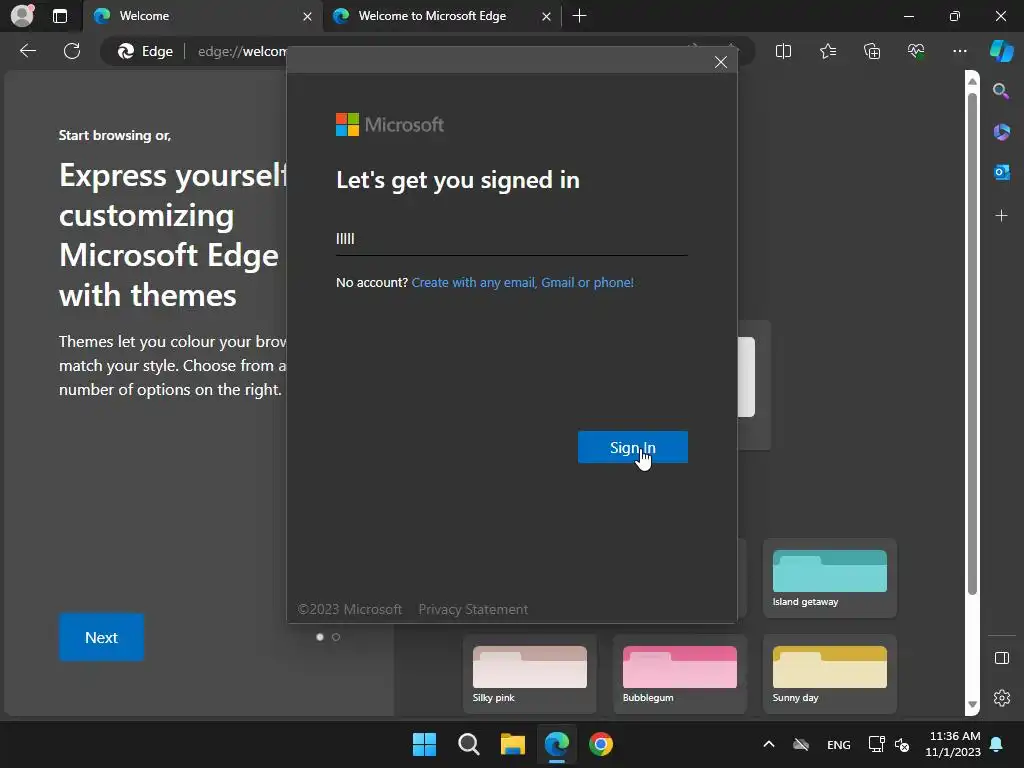Click the OneDrive cloud tray icon
The image size is (1024, 768).
[801, 744]
